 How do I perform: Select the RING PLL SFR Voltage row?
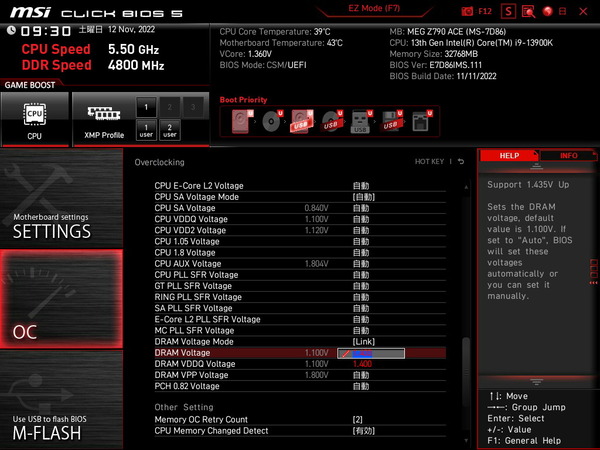click(300, 297)
